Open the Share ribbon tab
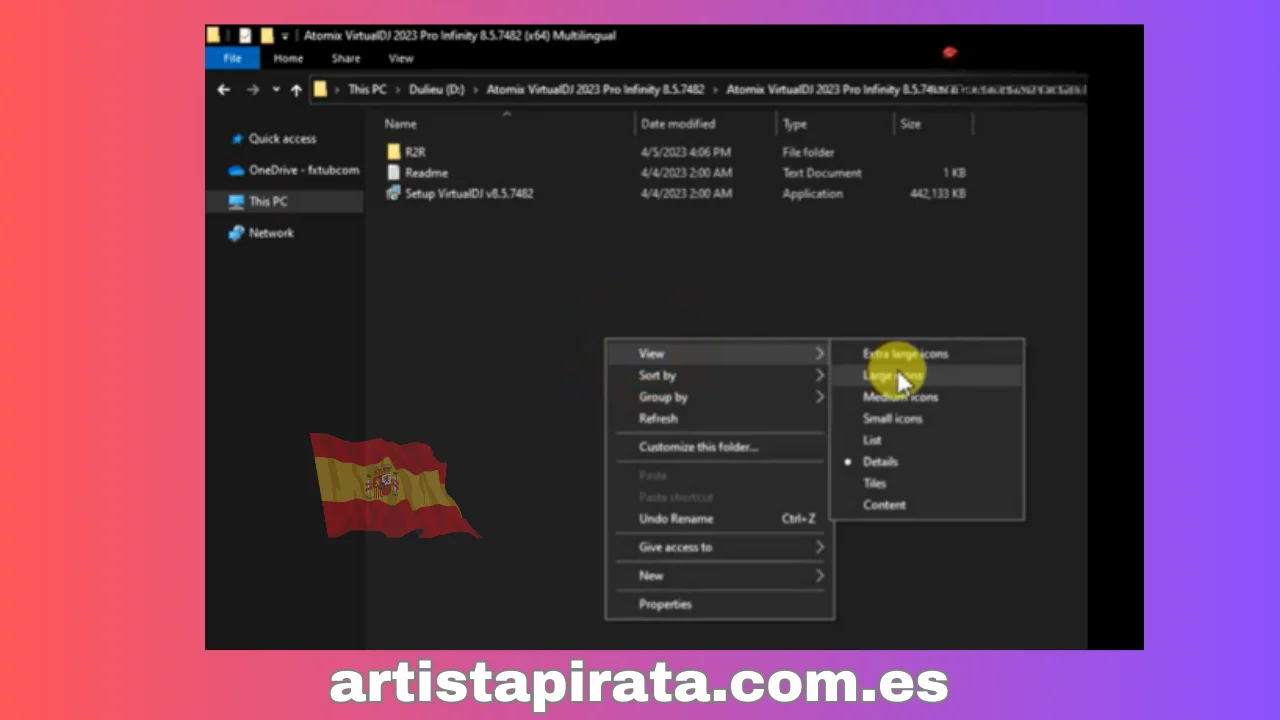This screenshot has height=720, width=1280. point(346,59)
